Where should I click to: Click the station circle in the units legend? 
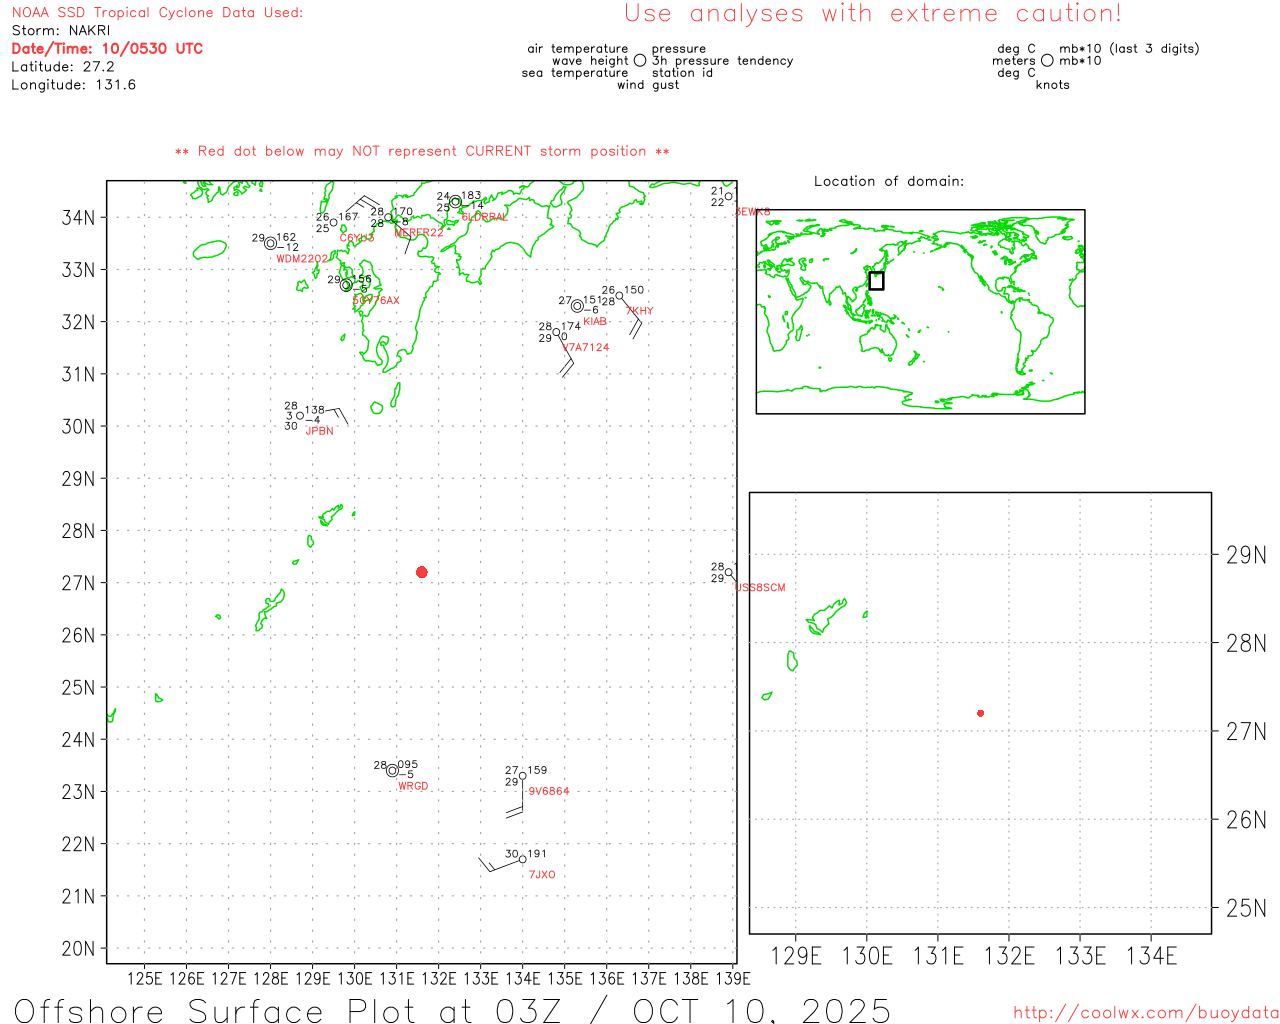[x=1047, y=61]
